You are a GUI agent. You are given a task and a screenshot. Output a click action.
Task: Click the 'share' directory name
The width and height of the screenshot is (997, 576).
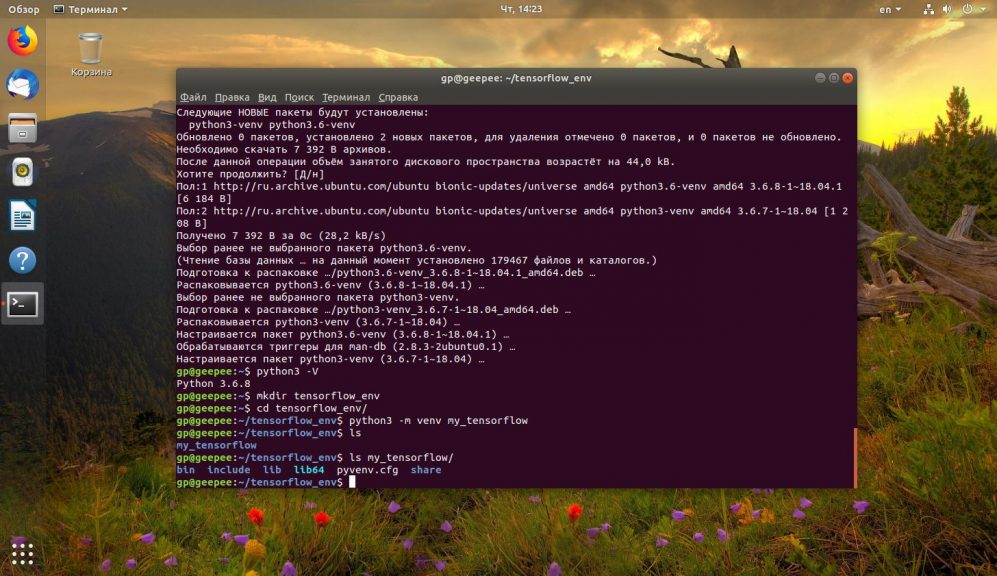coord(426,470)
